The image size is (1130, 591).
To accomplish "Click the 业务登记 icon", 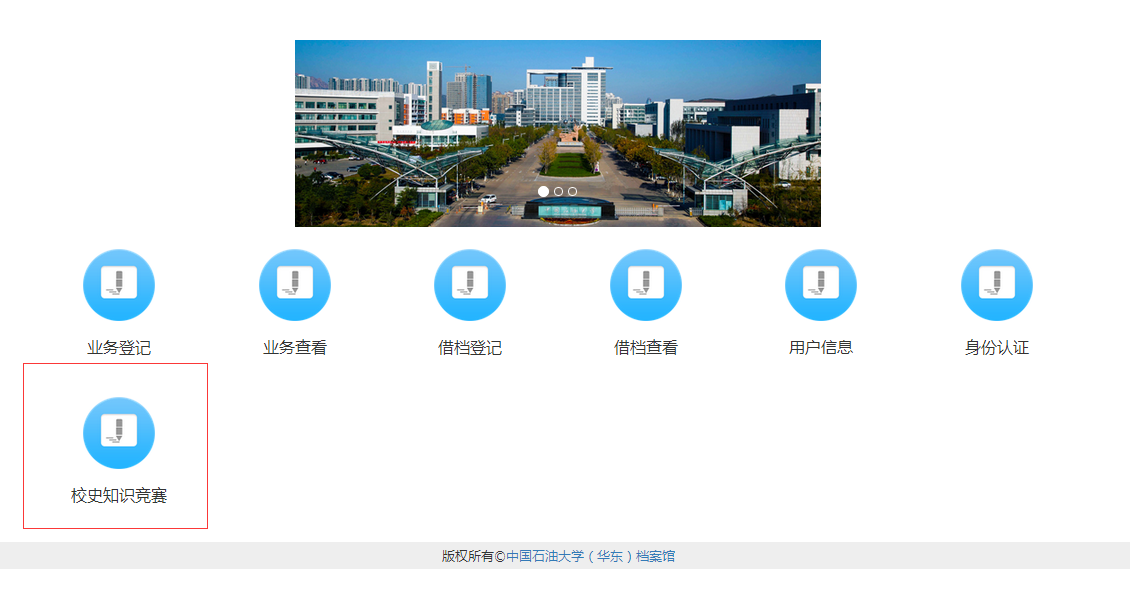I will pos(119,285).
